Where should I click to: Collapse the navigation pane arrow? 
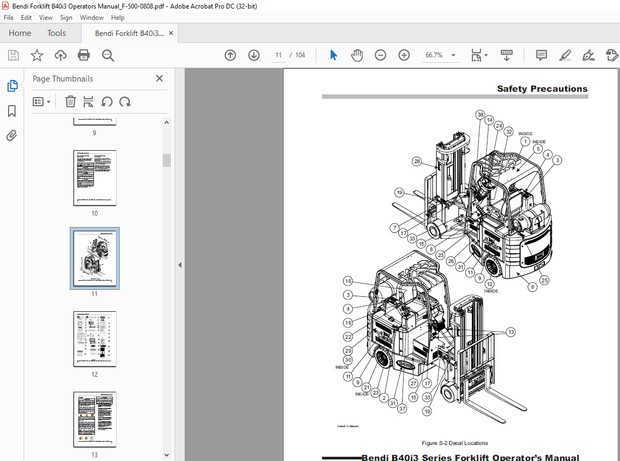point(179,265)
